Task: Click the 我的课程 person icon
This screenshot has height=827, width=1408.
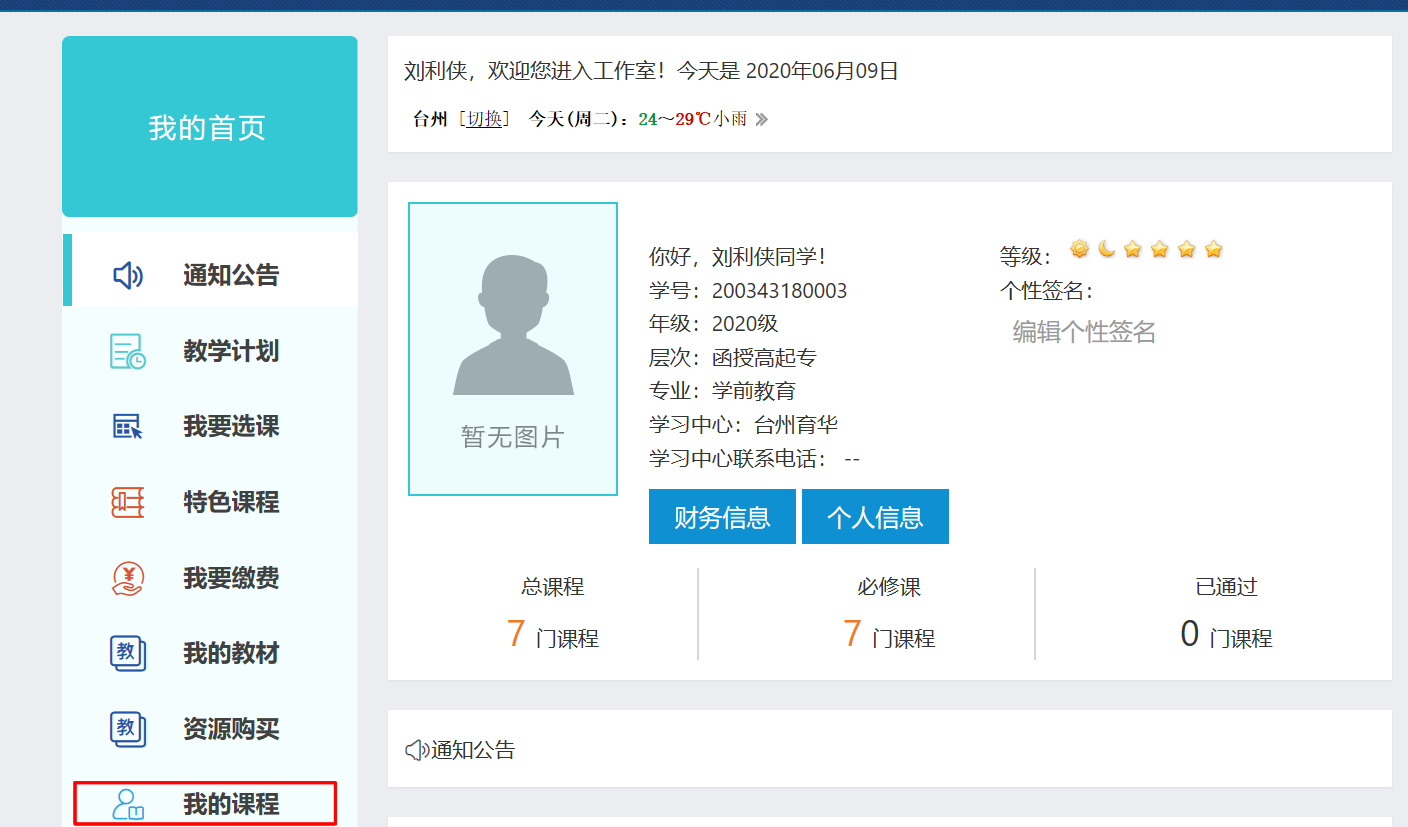Action: click(128, 804)
